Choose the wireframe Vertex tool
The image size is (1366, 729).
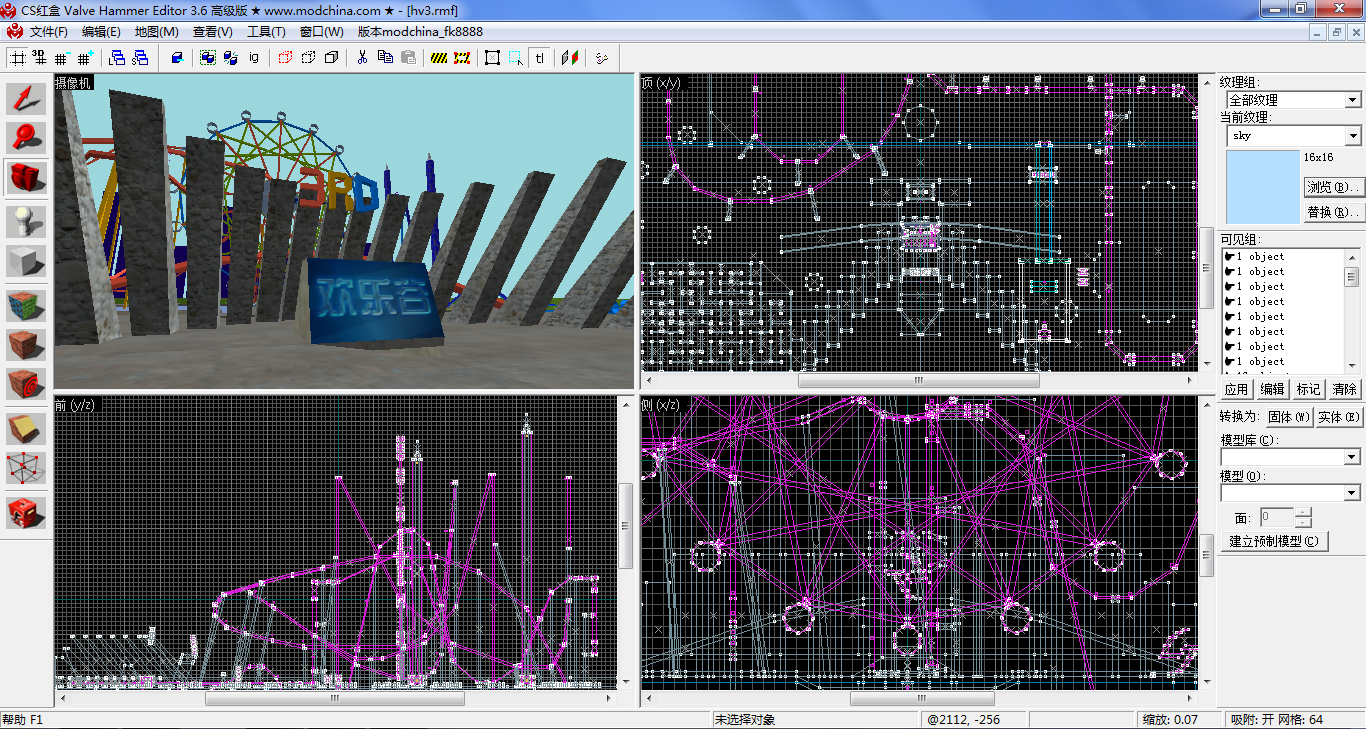(26, 467)
